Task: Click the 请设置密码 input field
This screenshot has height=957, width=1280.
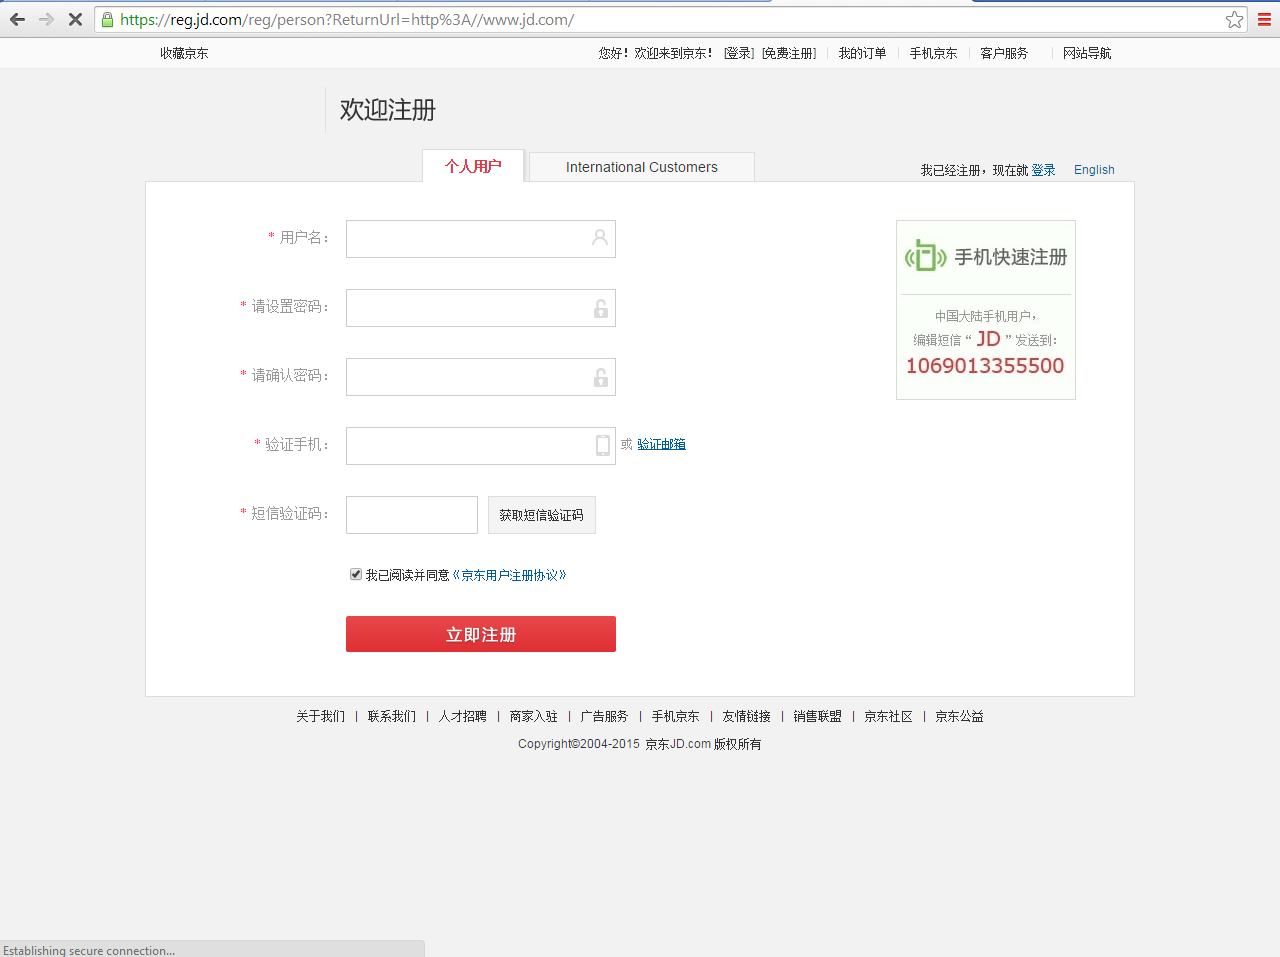Action: click(x=481, y=308)
